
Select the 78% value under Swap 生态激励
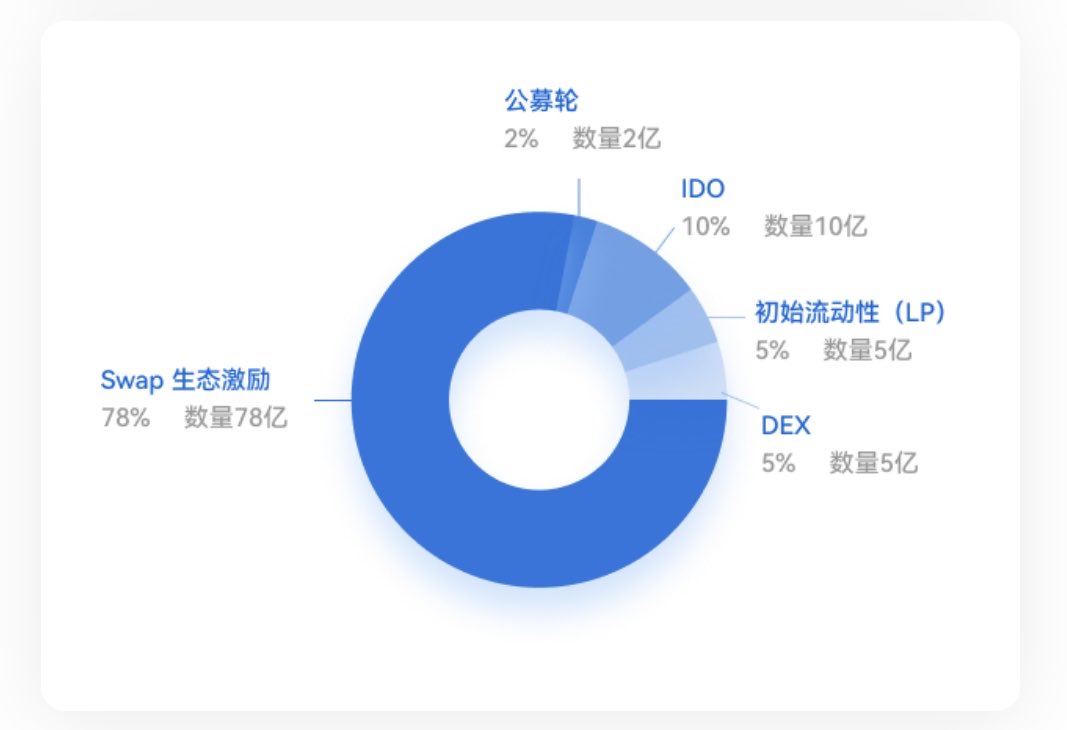(125, 418)
